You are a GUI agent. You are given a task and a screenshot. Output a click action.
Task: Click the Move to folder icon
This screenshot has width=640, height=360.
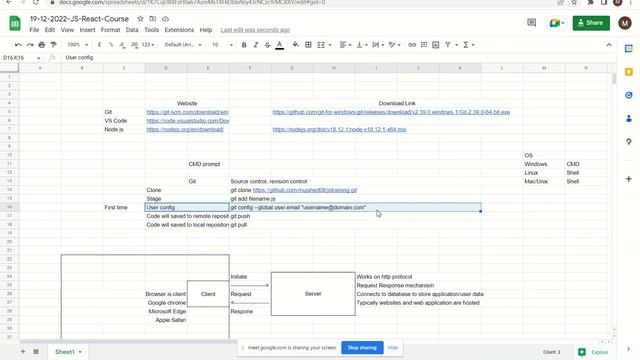[x=153, y=19]
